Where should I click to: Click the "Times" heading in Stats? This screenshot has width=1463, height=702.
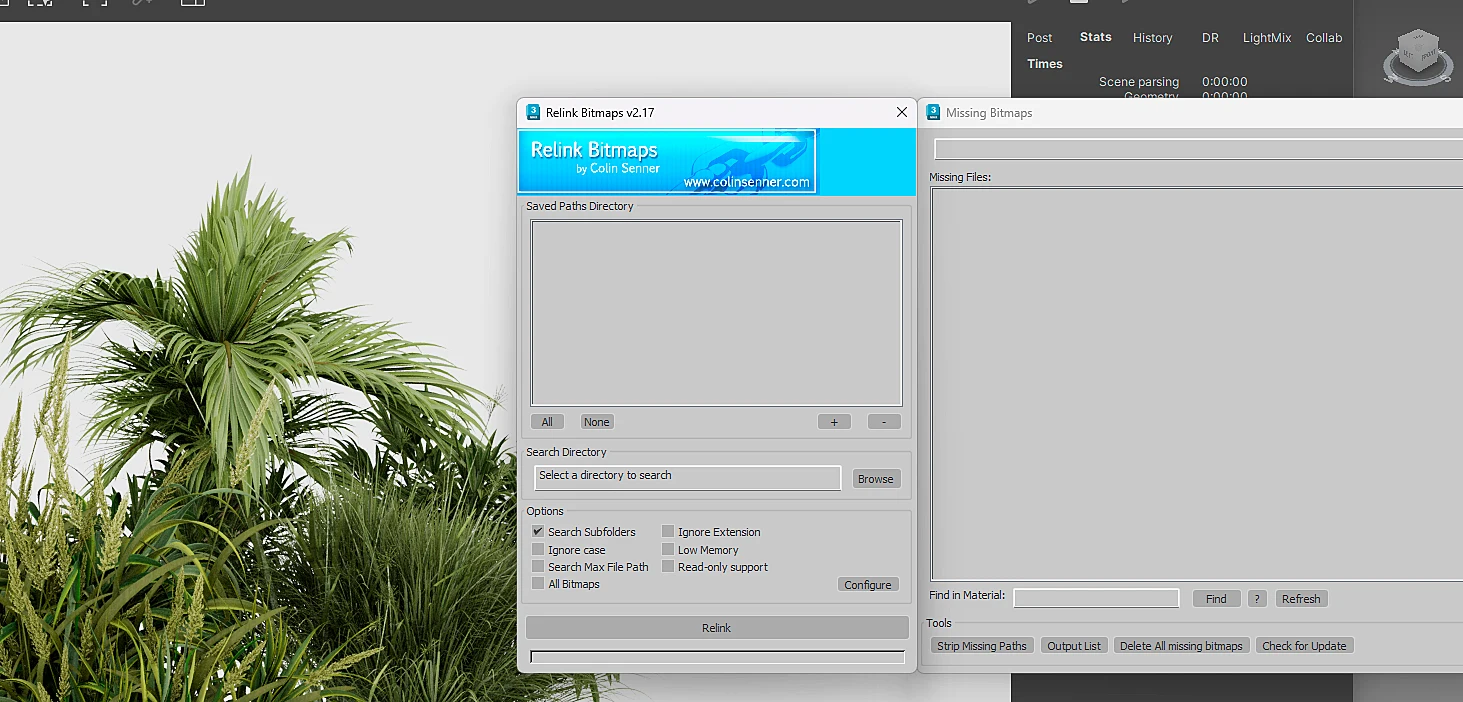[1045, 64]
